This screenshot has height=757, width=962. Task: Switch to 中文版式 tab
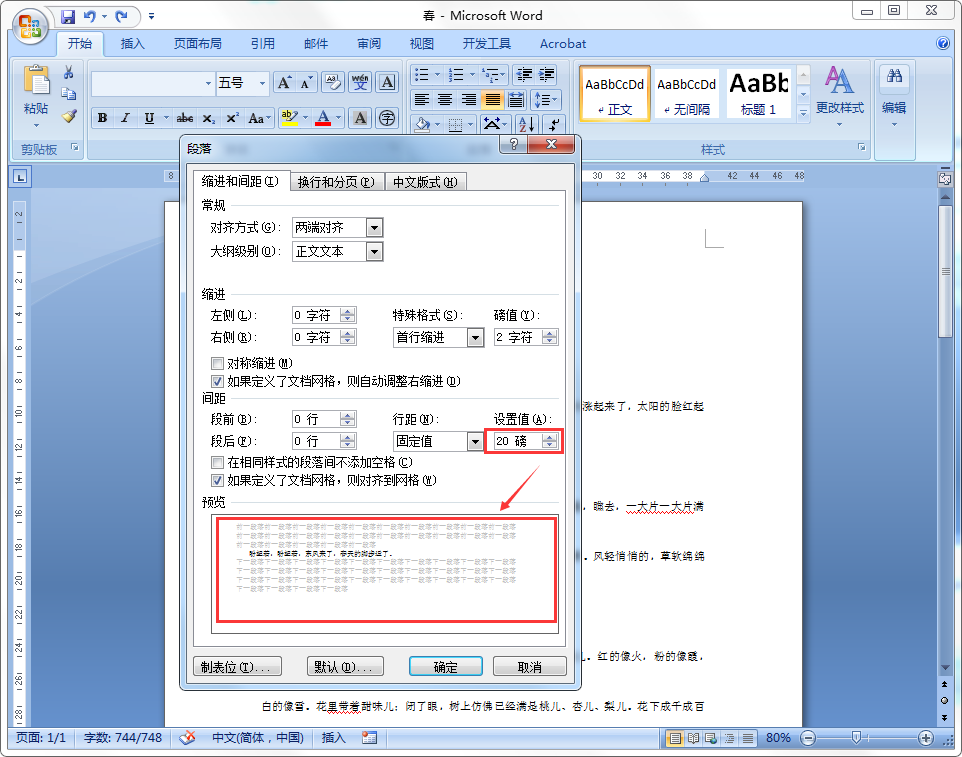coord(425,182)
